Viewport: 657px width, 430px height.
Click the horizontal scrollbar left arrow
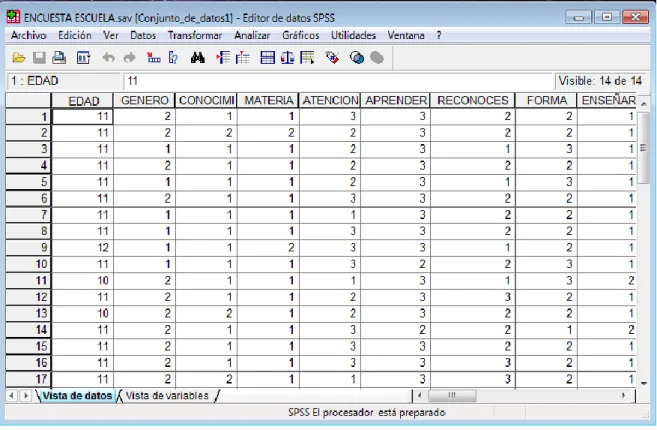click(x=419, y=395)
